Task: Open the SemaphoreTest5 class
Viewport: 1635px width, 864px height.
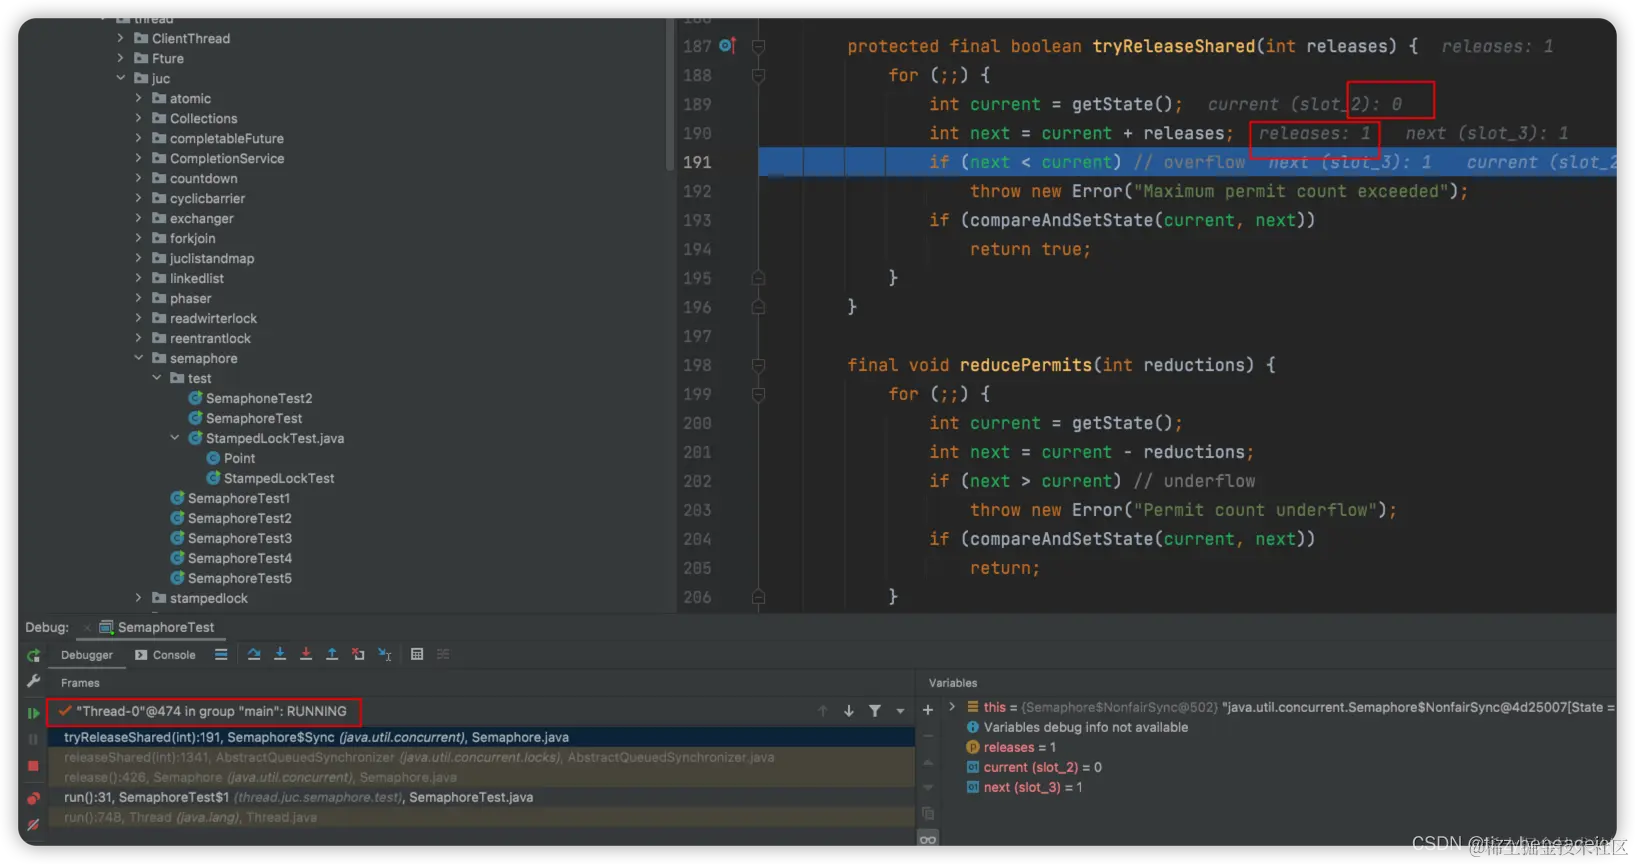Action: pyautogui.click(x=231, y=578)
